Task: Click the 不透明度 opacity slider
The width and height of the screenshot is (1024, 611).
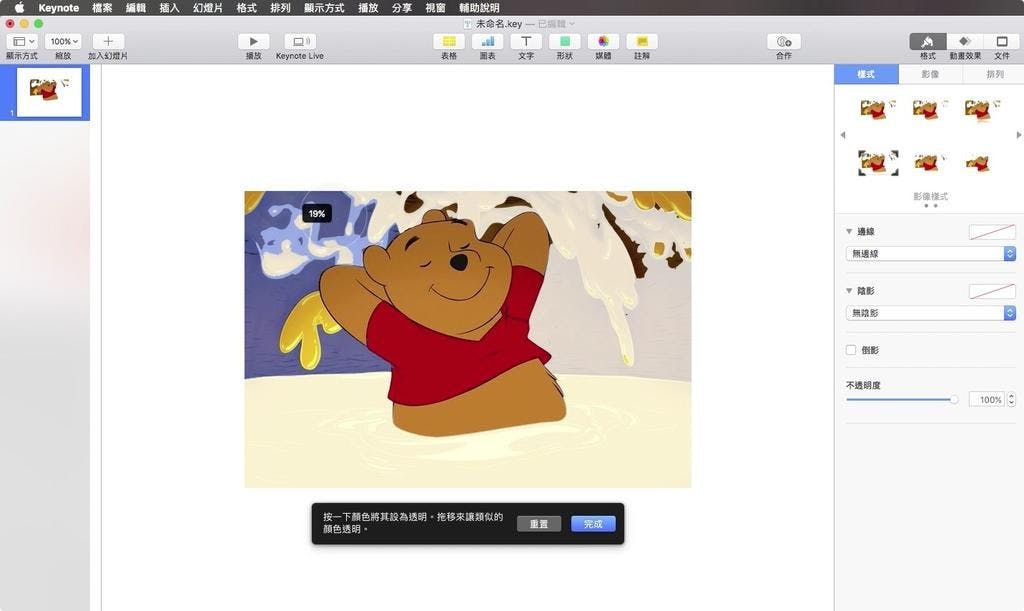Action: 902,400
